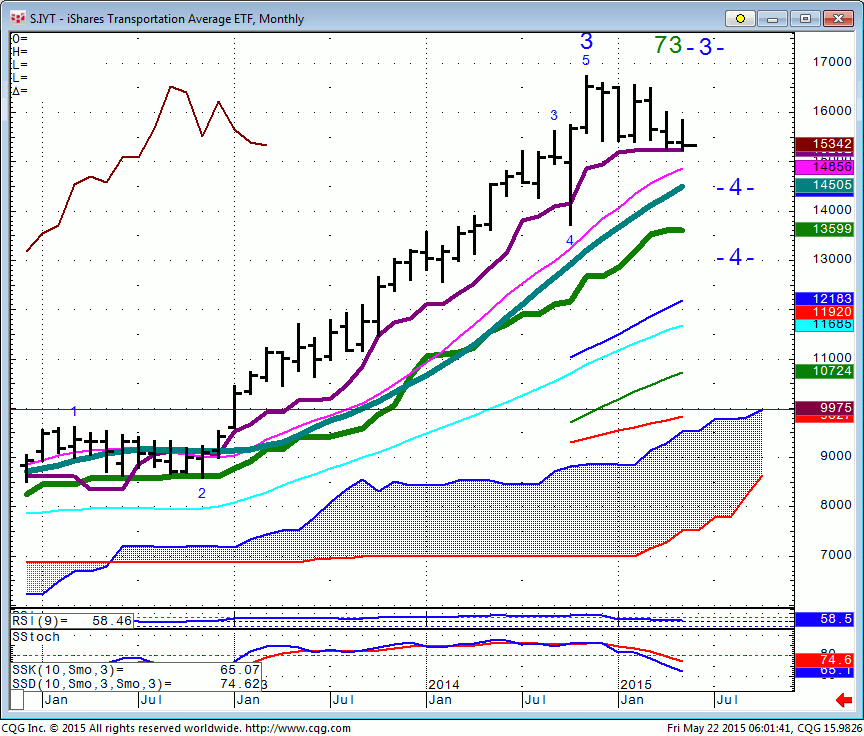
Task: Click the small box left of time axis
Action: [x=17, y=700]
